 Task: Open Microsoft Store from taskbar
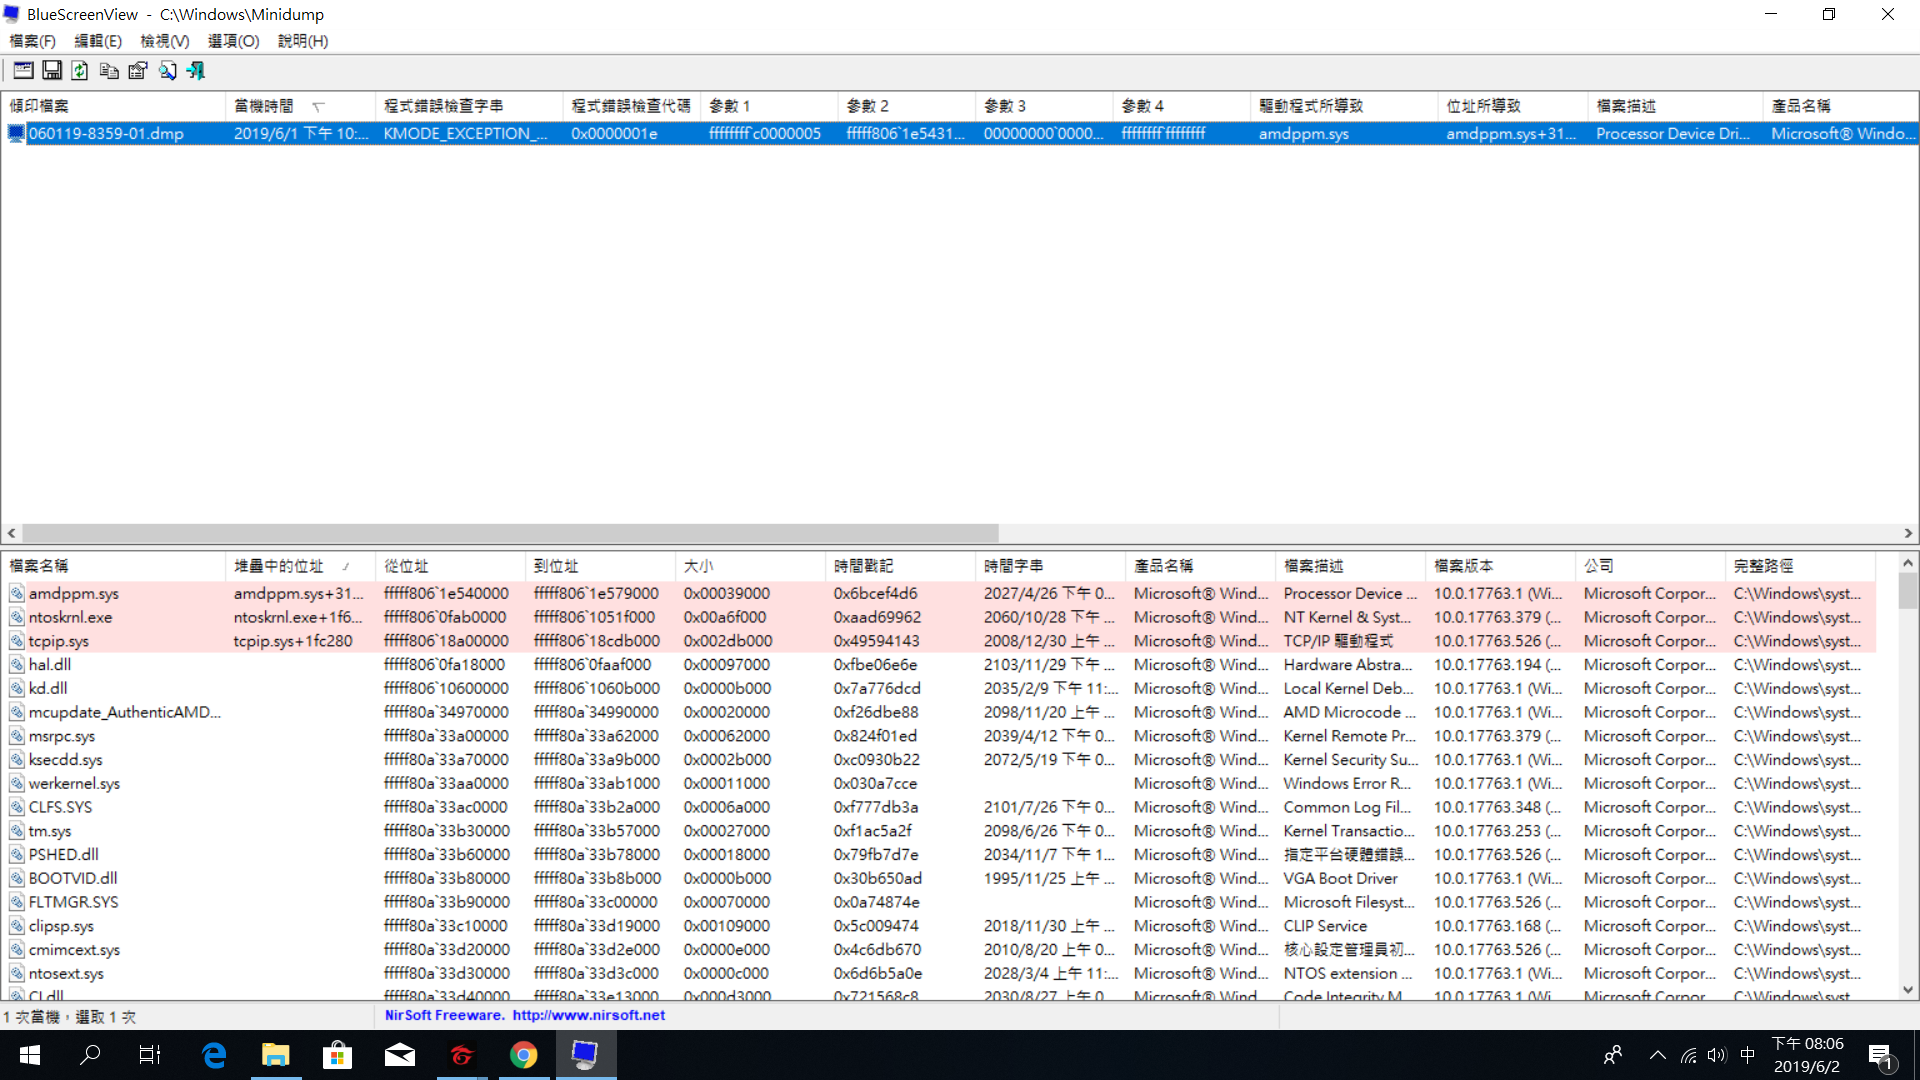click(338, 1055)
